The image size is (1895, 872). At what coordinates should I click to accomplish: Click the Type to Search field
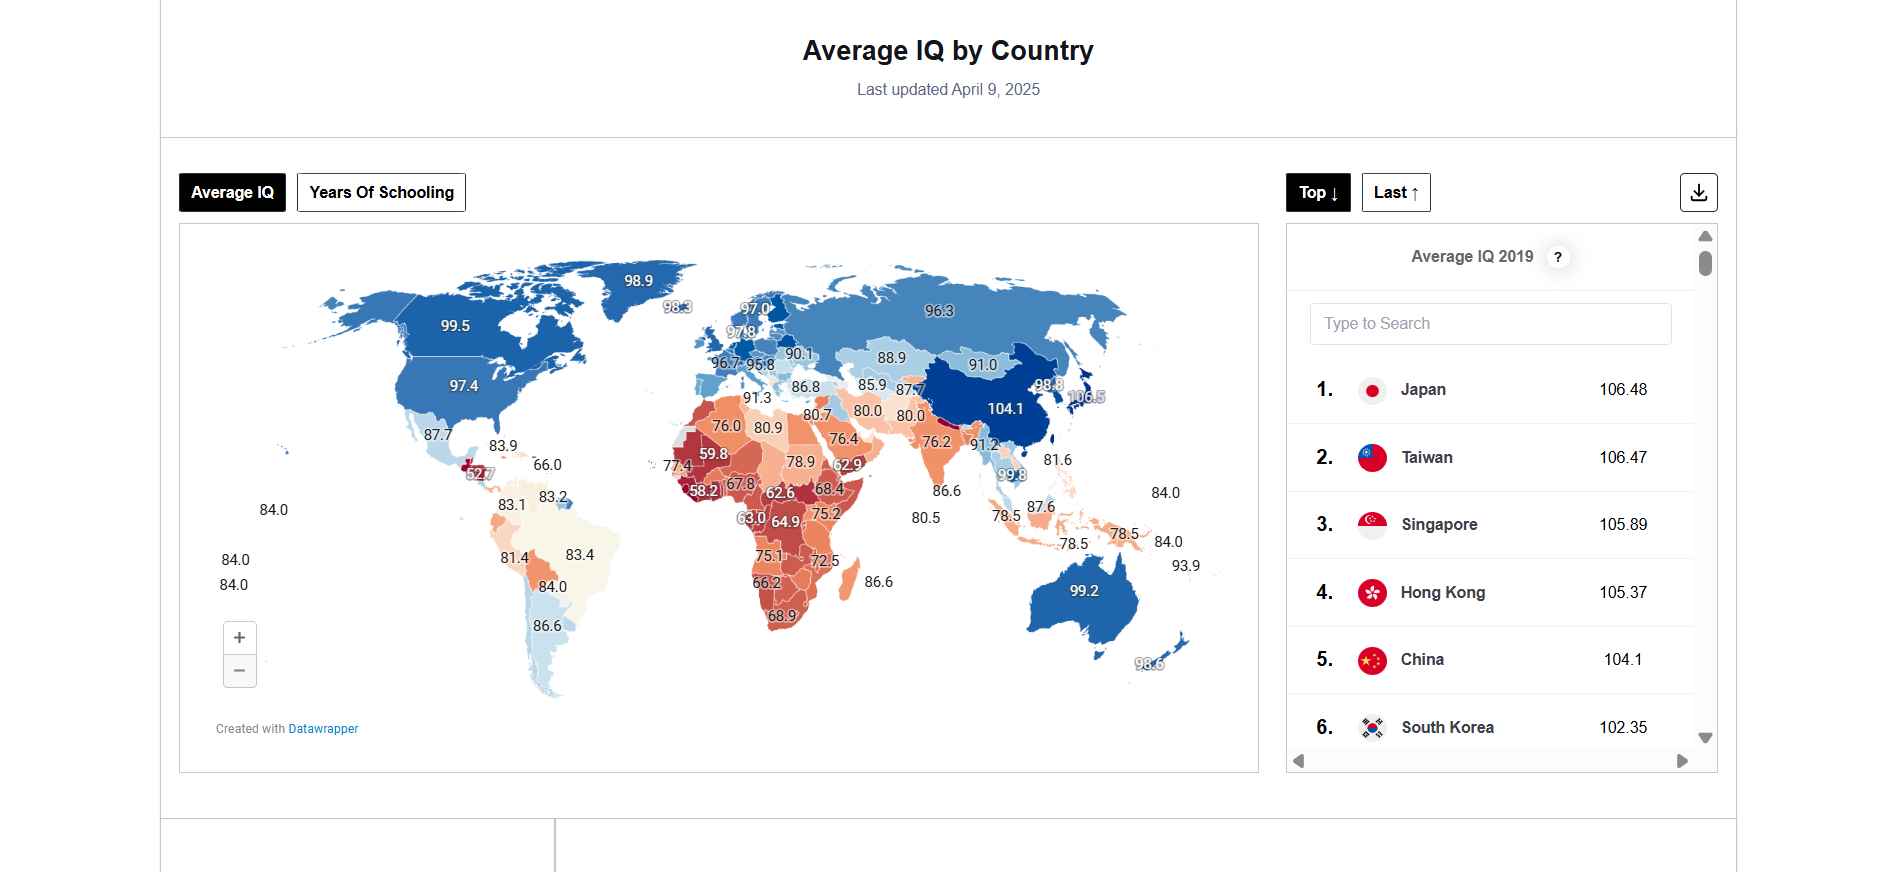click(x=1489, y=323)
